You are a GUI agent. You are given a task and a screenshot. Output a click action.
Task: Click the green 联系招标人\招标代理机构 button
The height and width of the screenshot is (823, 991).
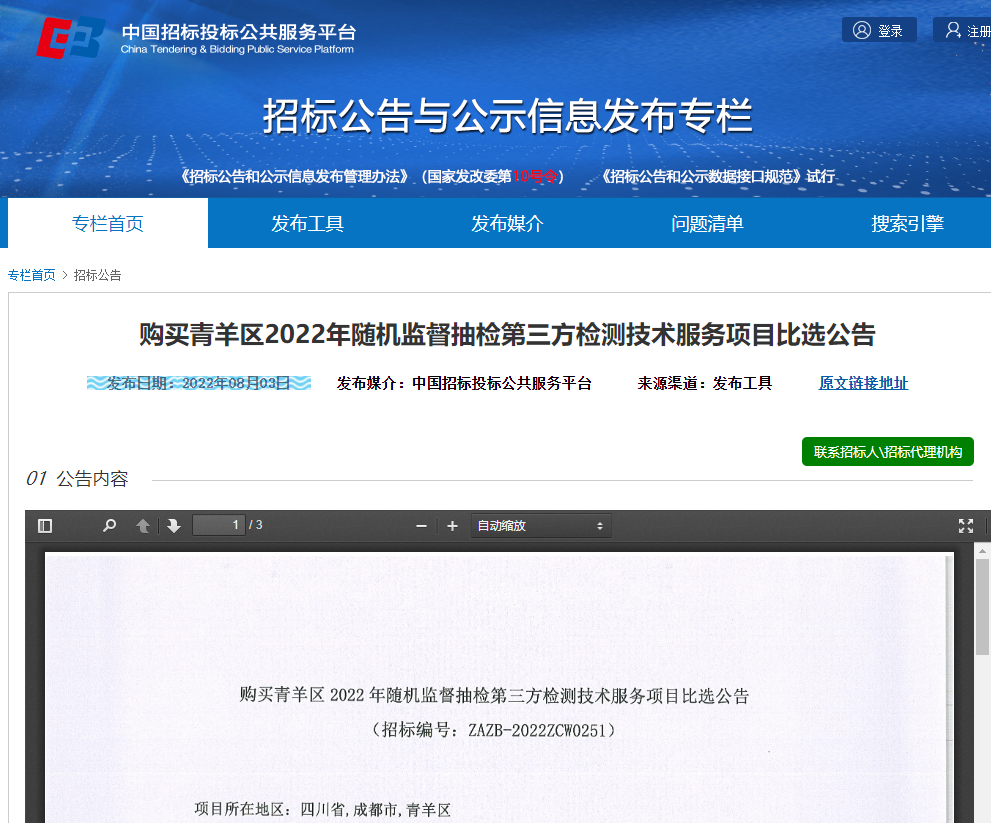(x=887, y=452)
